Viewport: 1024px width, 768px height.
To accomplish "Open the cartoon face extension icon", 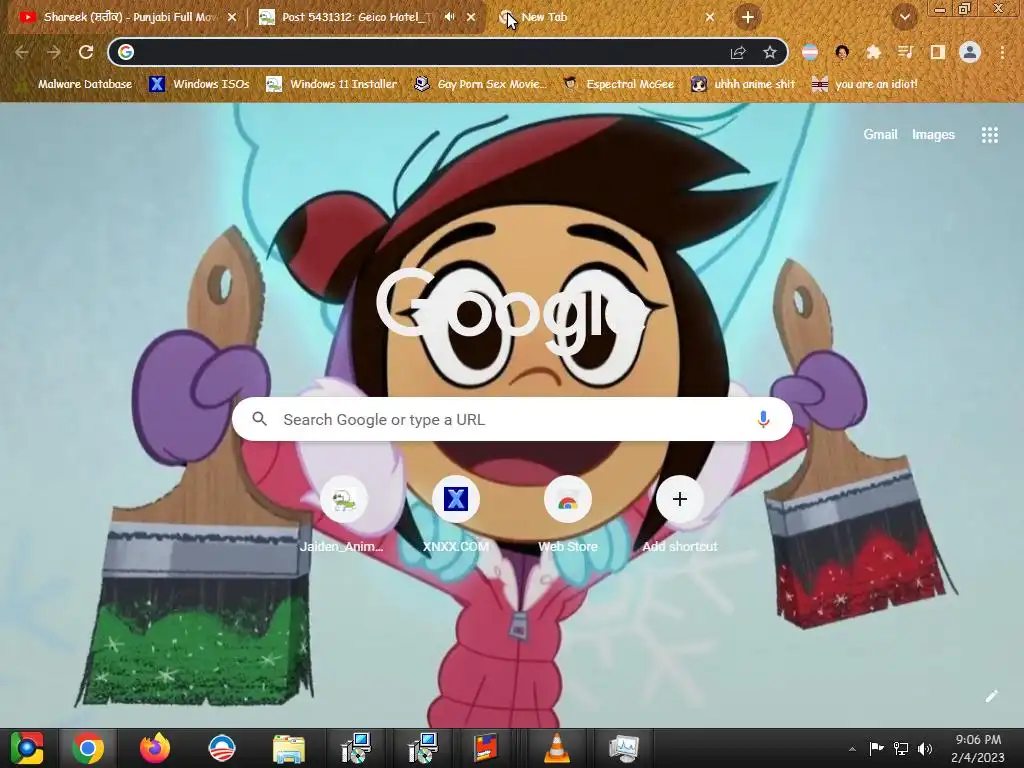I will [842, 52].
